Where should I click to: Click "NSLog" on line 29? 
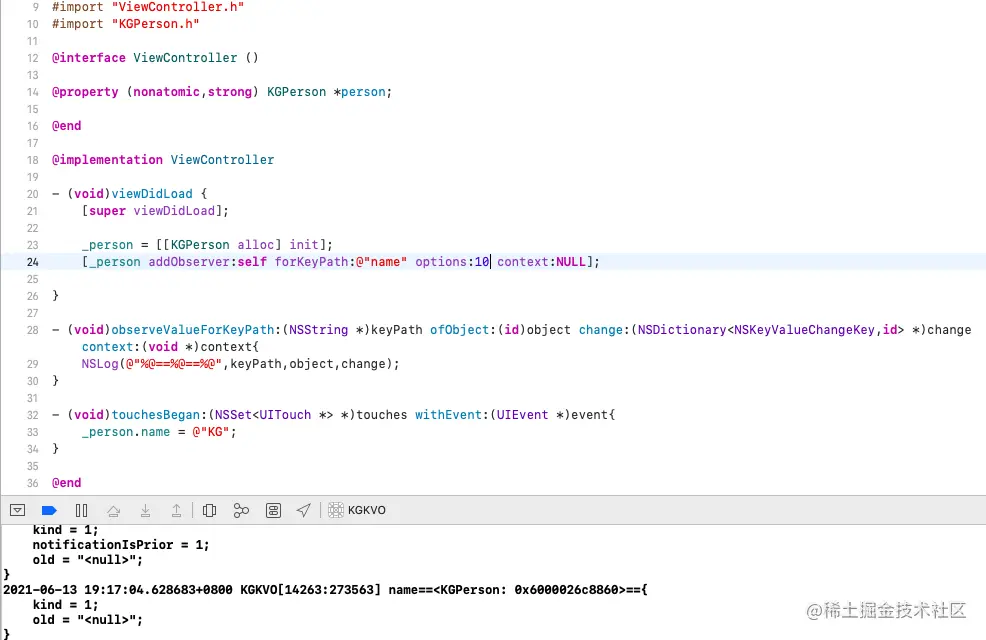100,363
